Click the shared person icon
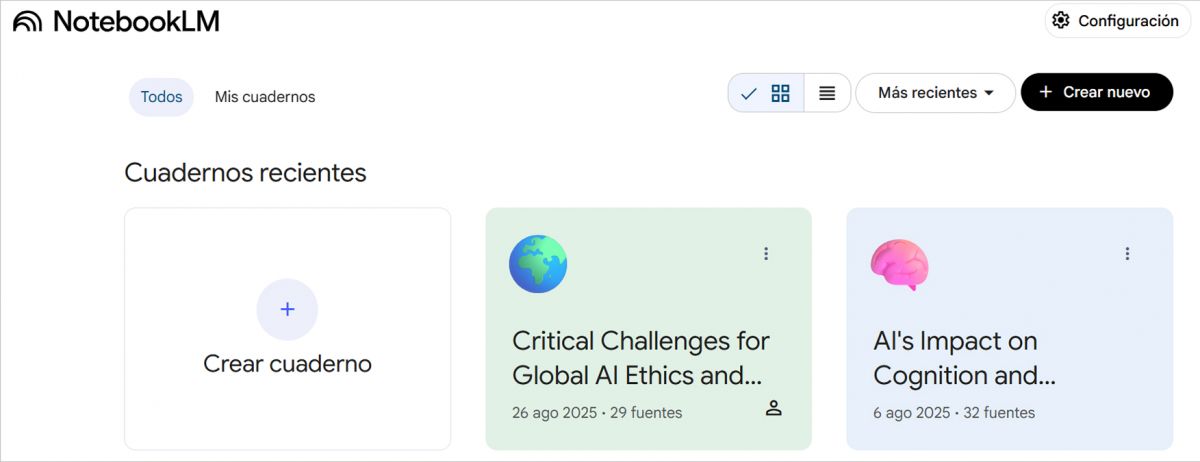 click(773, 408)
